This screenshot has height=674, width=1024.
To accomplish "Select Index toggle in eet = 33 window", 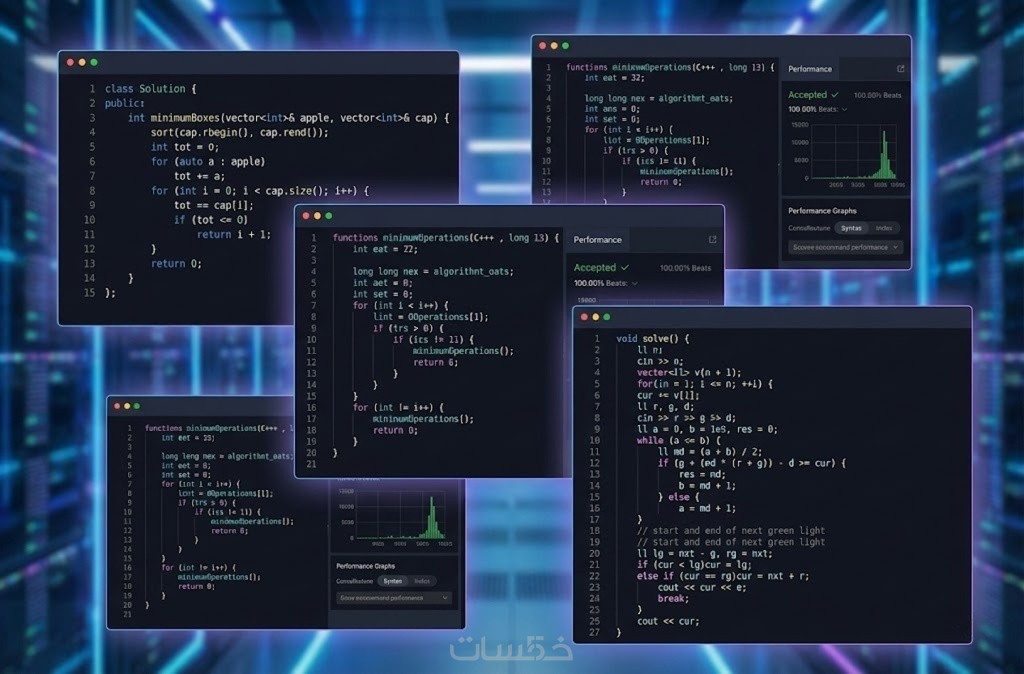I will [423, 581].
